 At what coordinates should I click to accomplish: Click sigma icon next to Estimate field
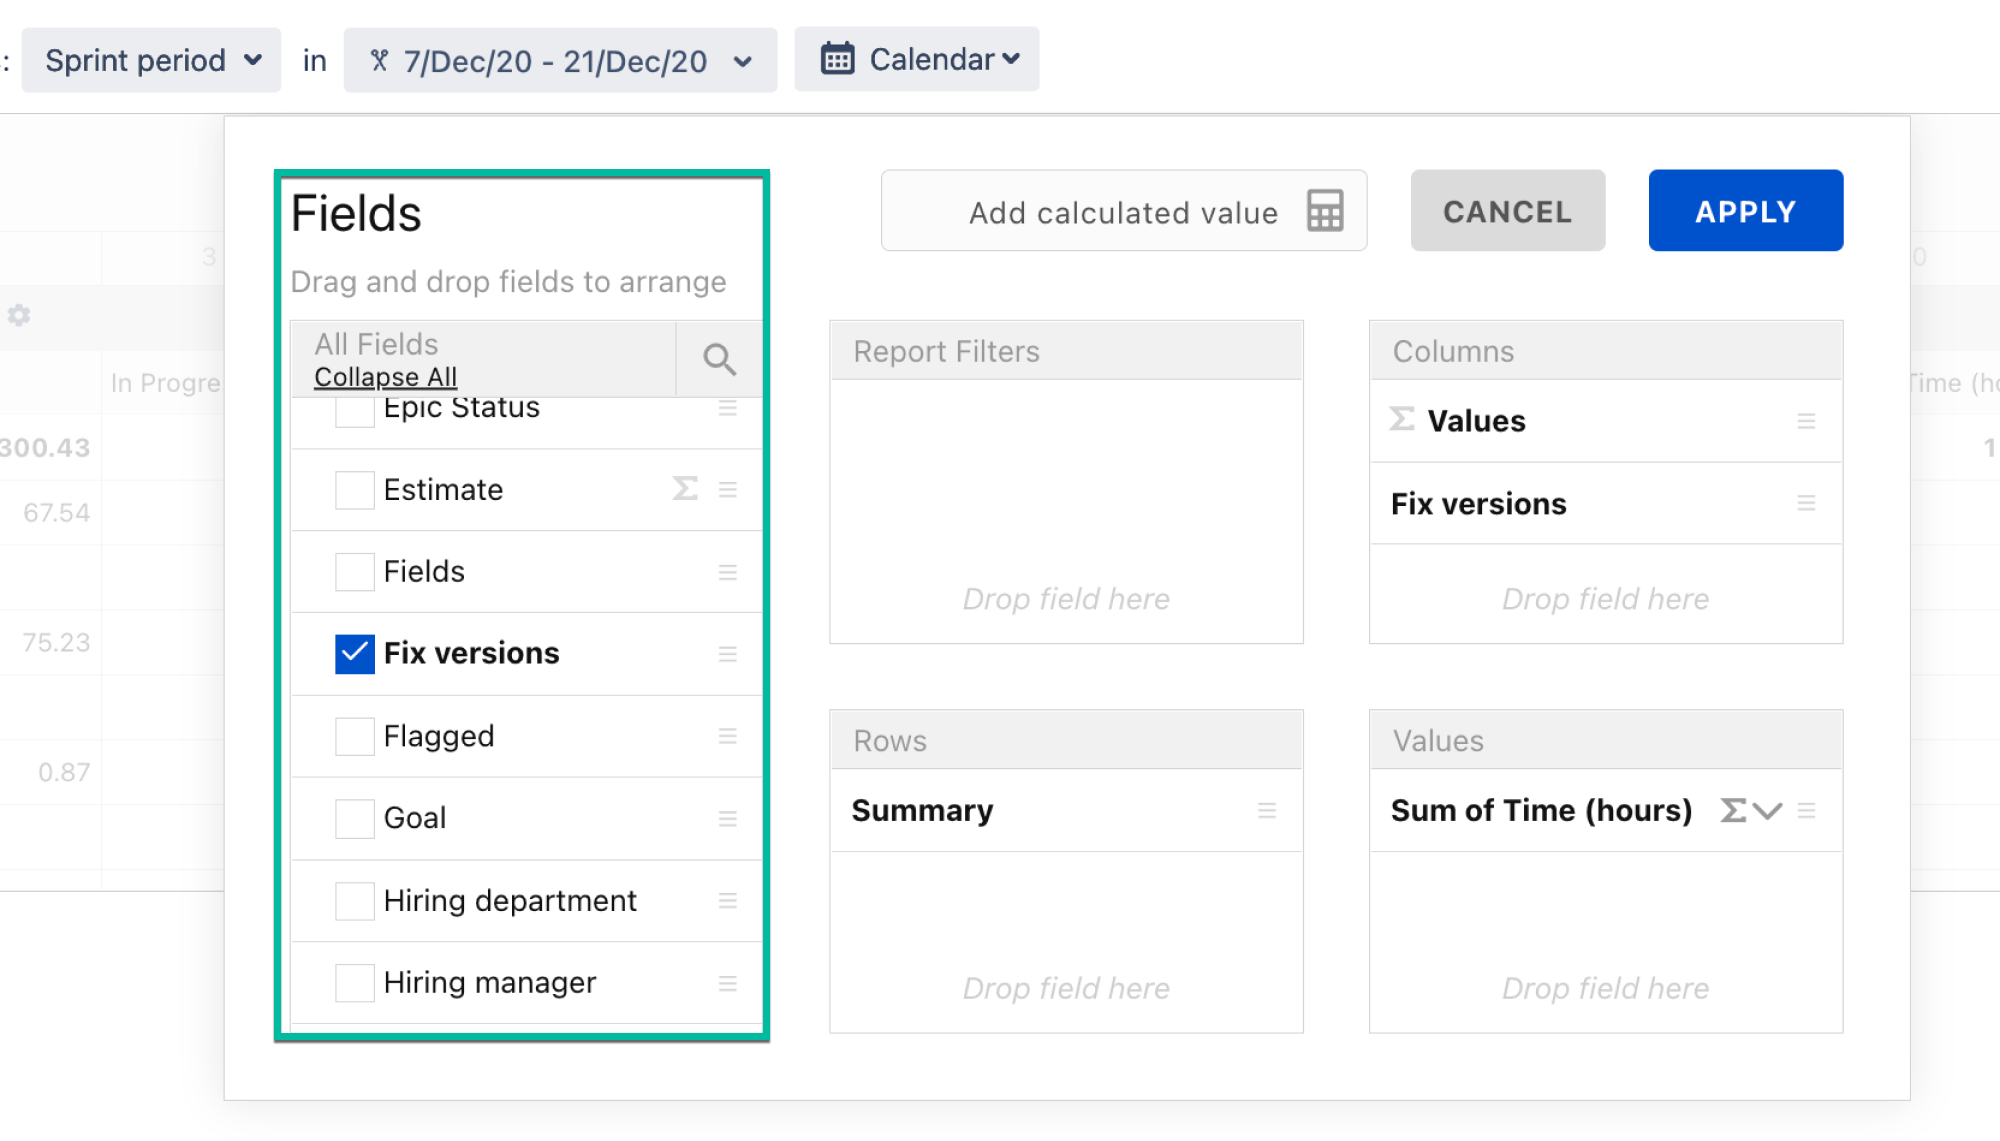(x=685, y=489)
